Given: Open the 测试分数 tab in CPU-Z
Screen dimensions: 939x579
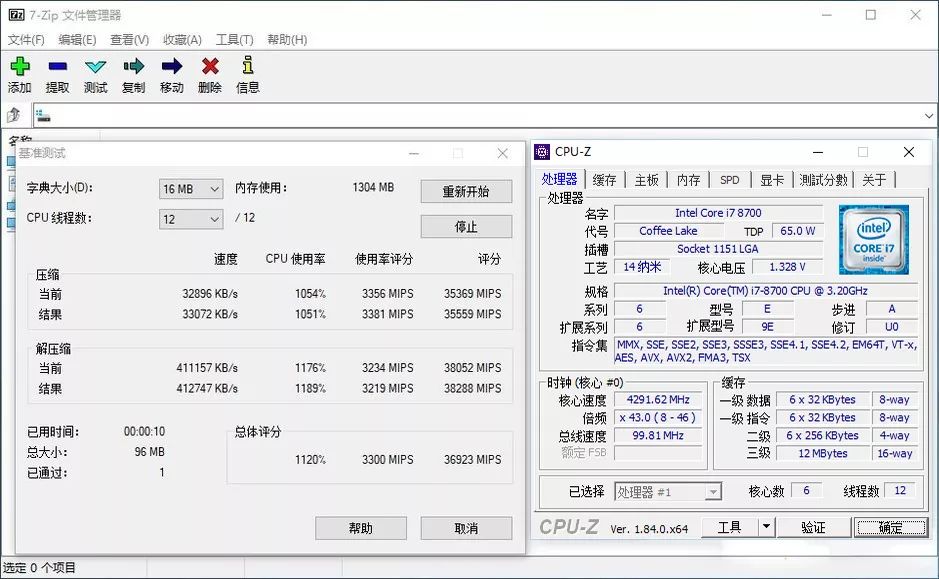Looking at the screenshot, I should click(x=822, y=179).
